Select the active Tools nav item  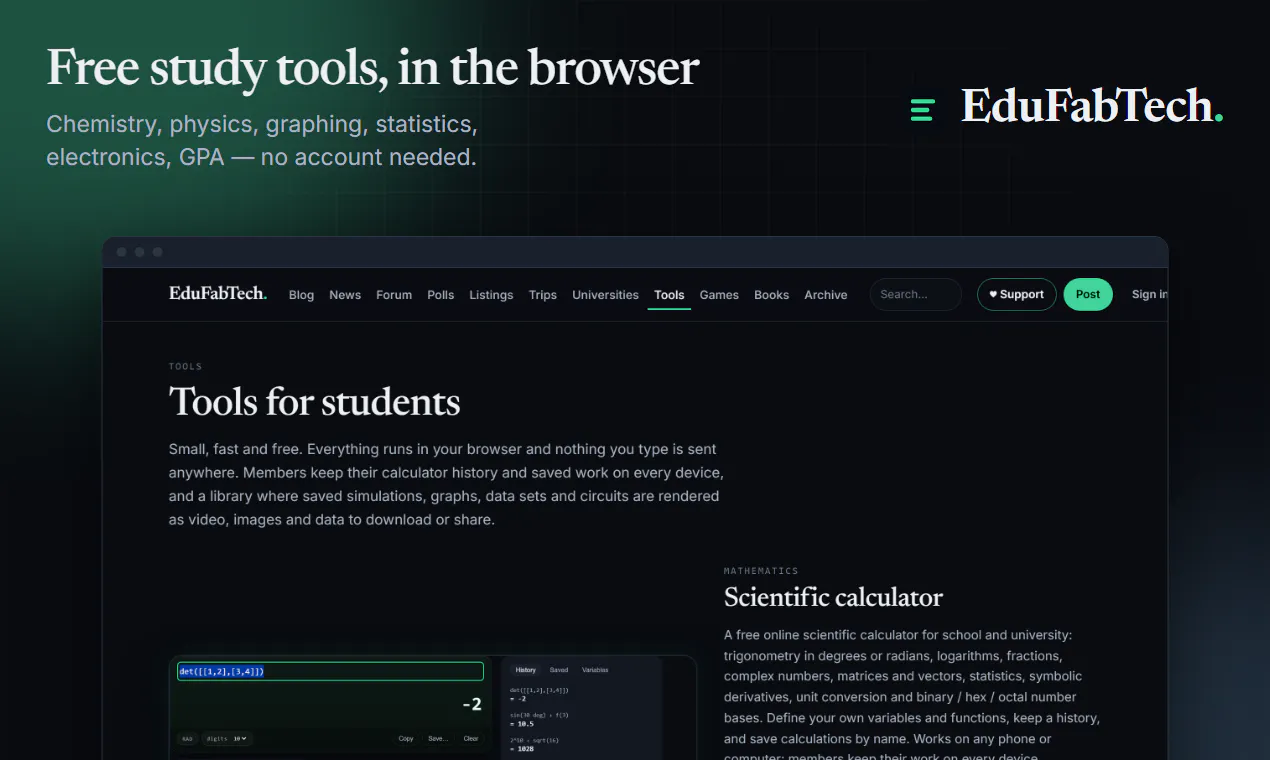pos(669,295)
